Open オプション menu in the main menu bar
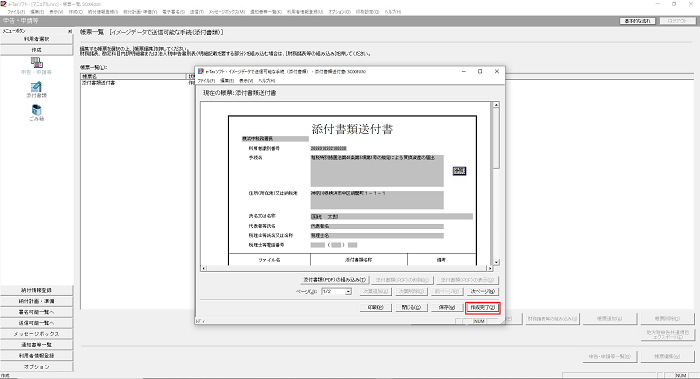 tap(339, 12)
